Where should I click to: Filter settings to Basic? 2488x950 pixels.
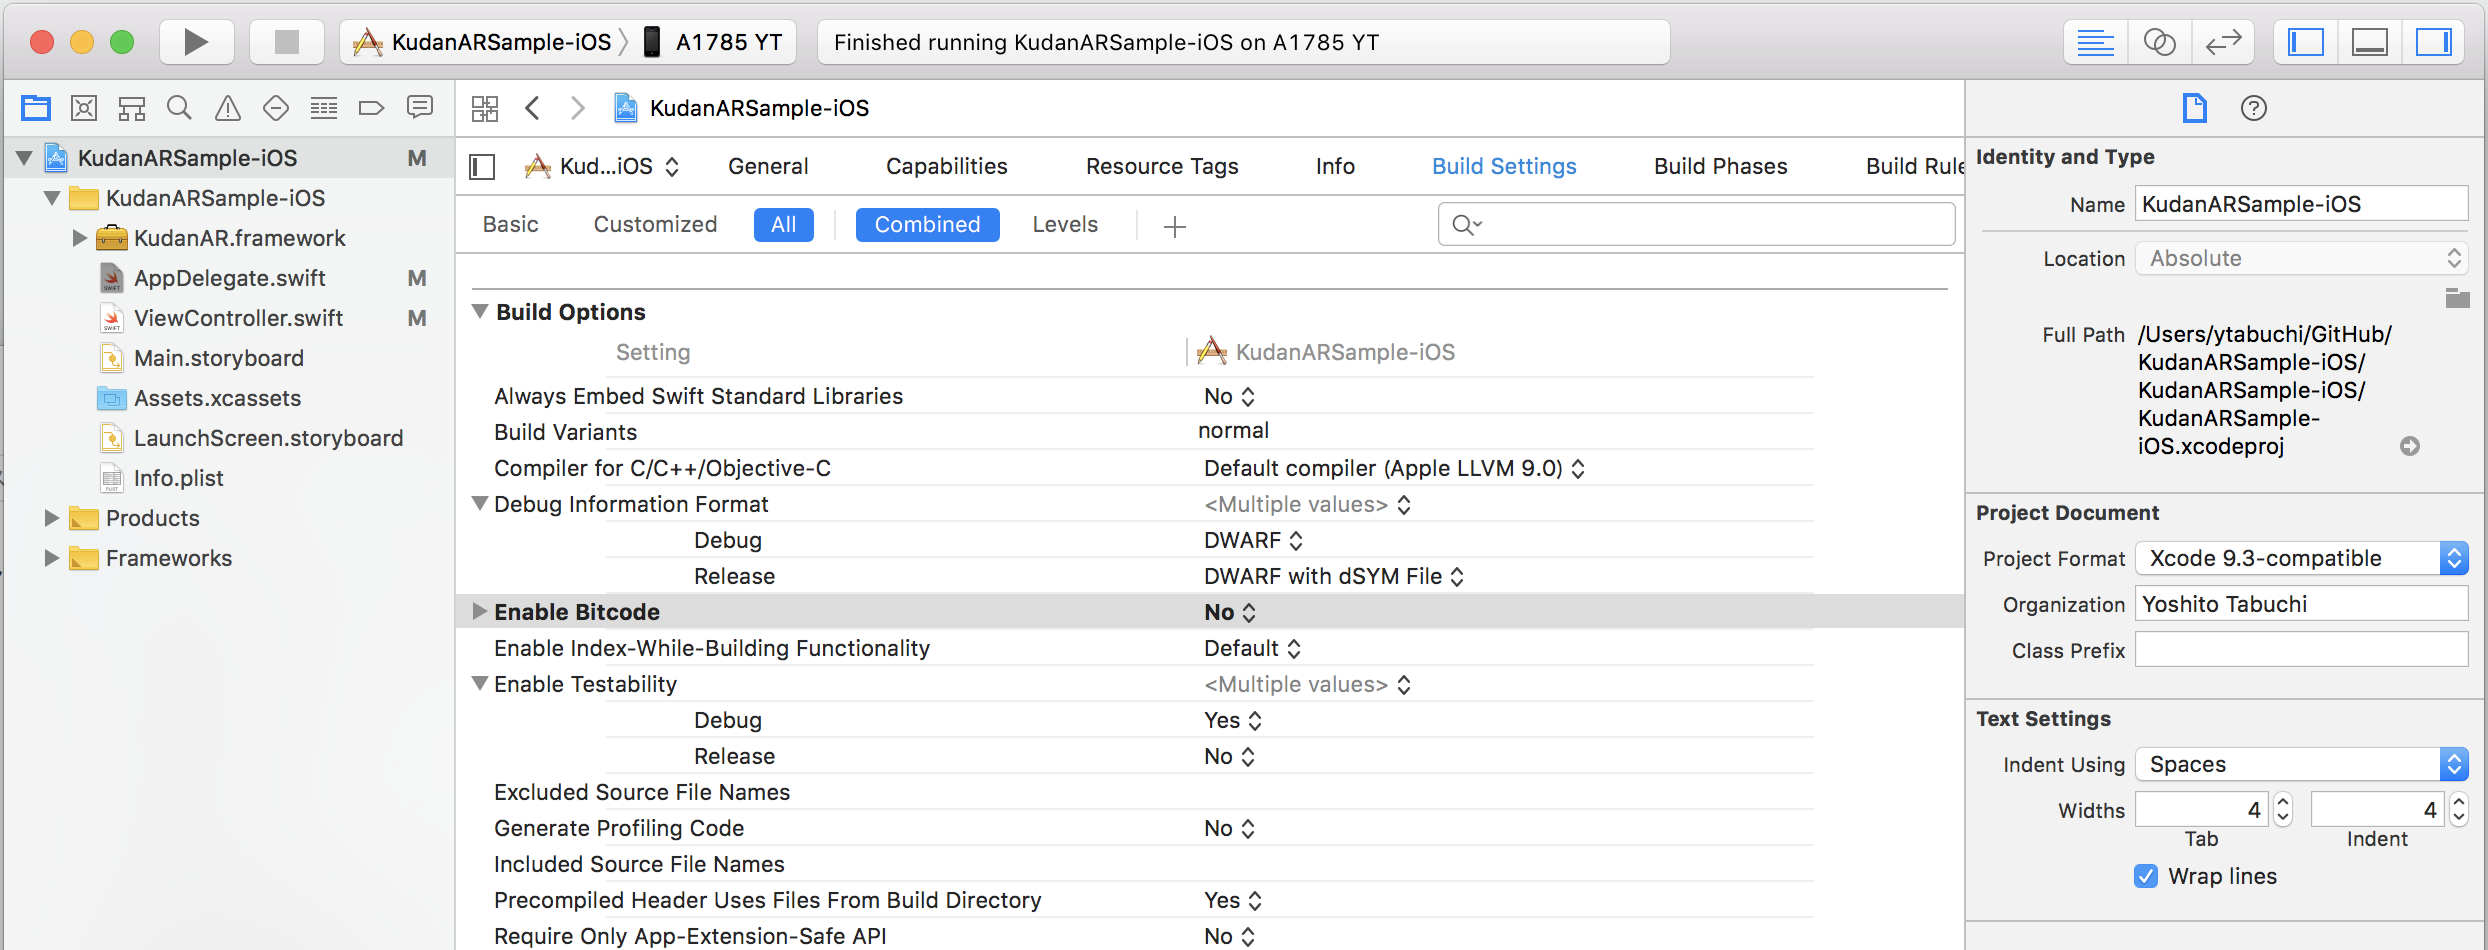tap(510, 224)
